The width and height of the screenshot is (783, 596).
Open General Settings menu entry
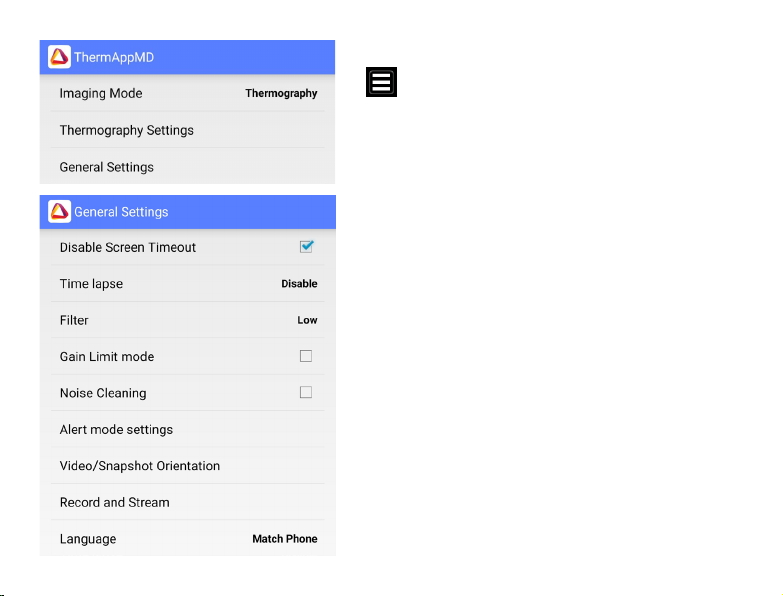point(107,167)
